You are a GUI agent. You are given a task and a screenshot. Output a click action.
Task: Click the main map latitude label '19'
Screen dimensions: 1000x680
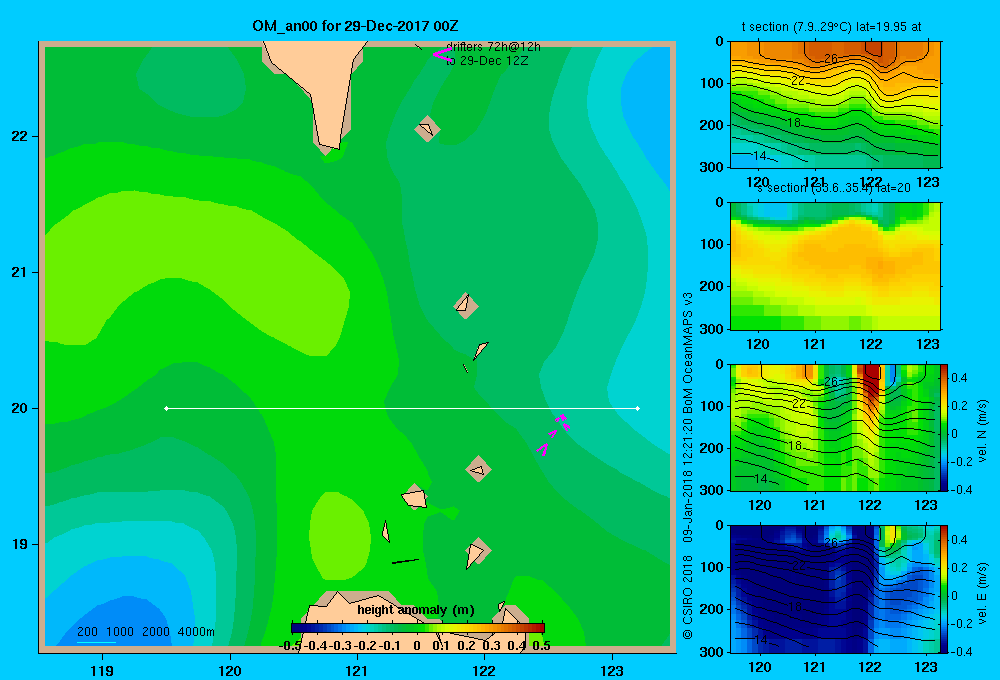tap(20, 544)
